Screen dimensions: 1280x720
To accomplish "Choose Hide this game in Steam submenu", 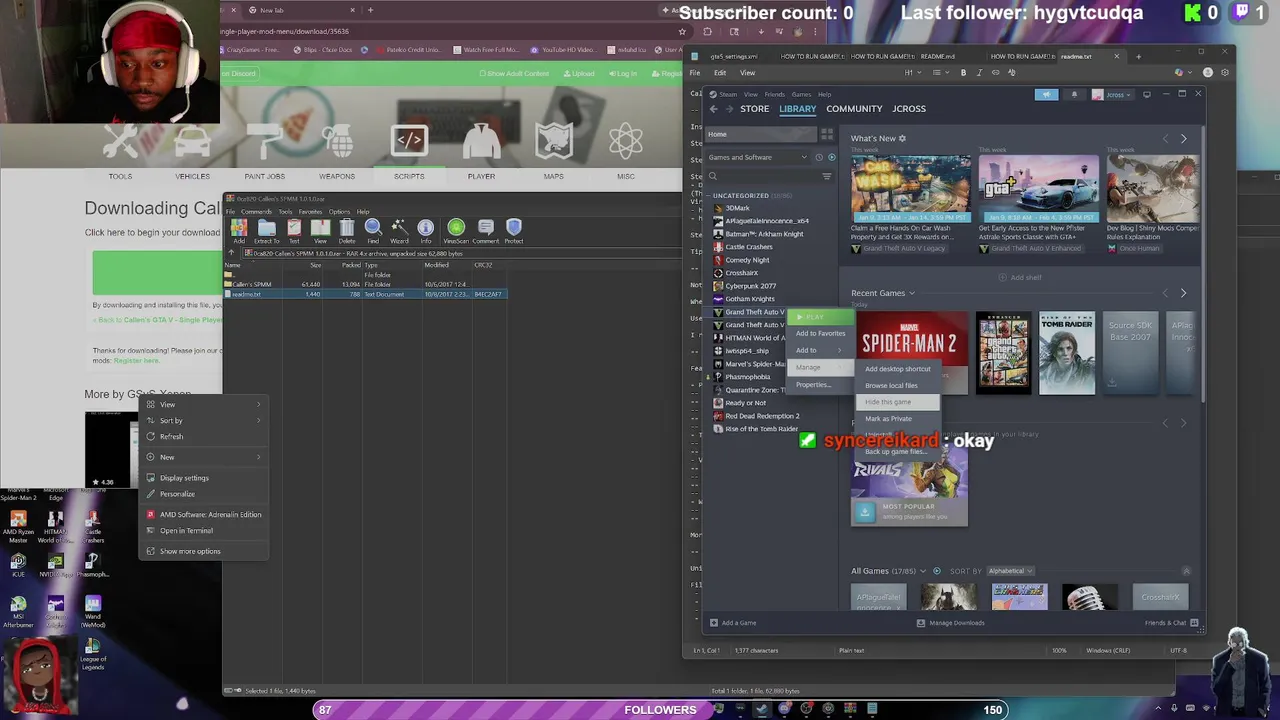I will (x=899, y=402).
